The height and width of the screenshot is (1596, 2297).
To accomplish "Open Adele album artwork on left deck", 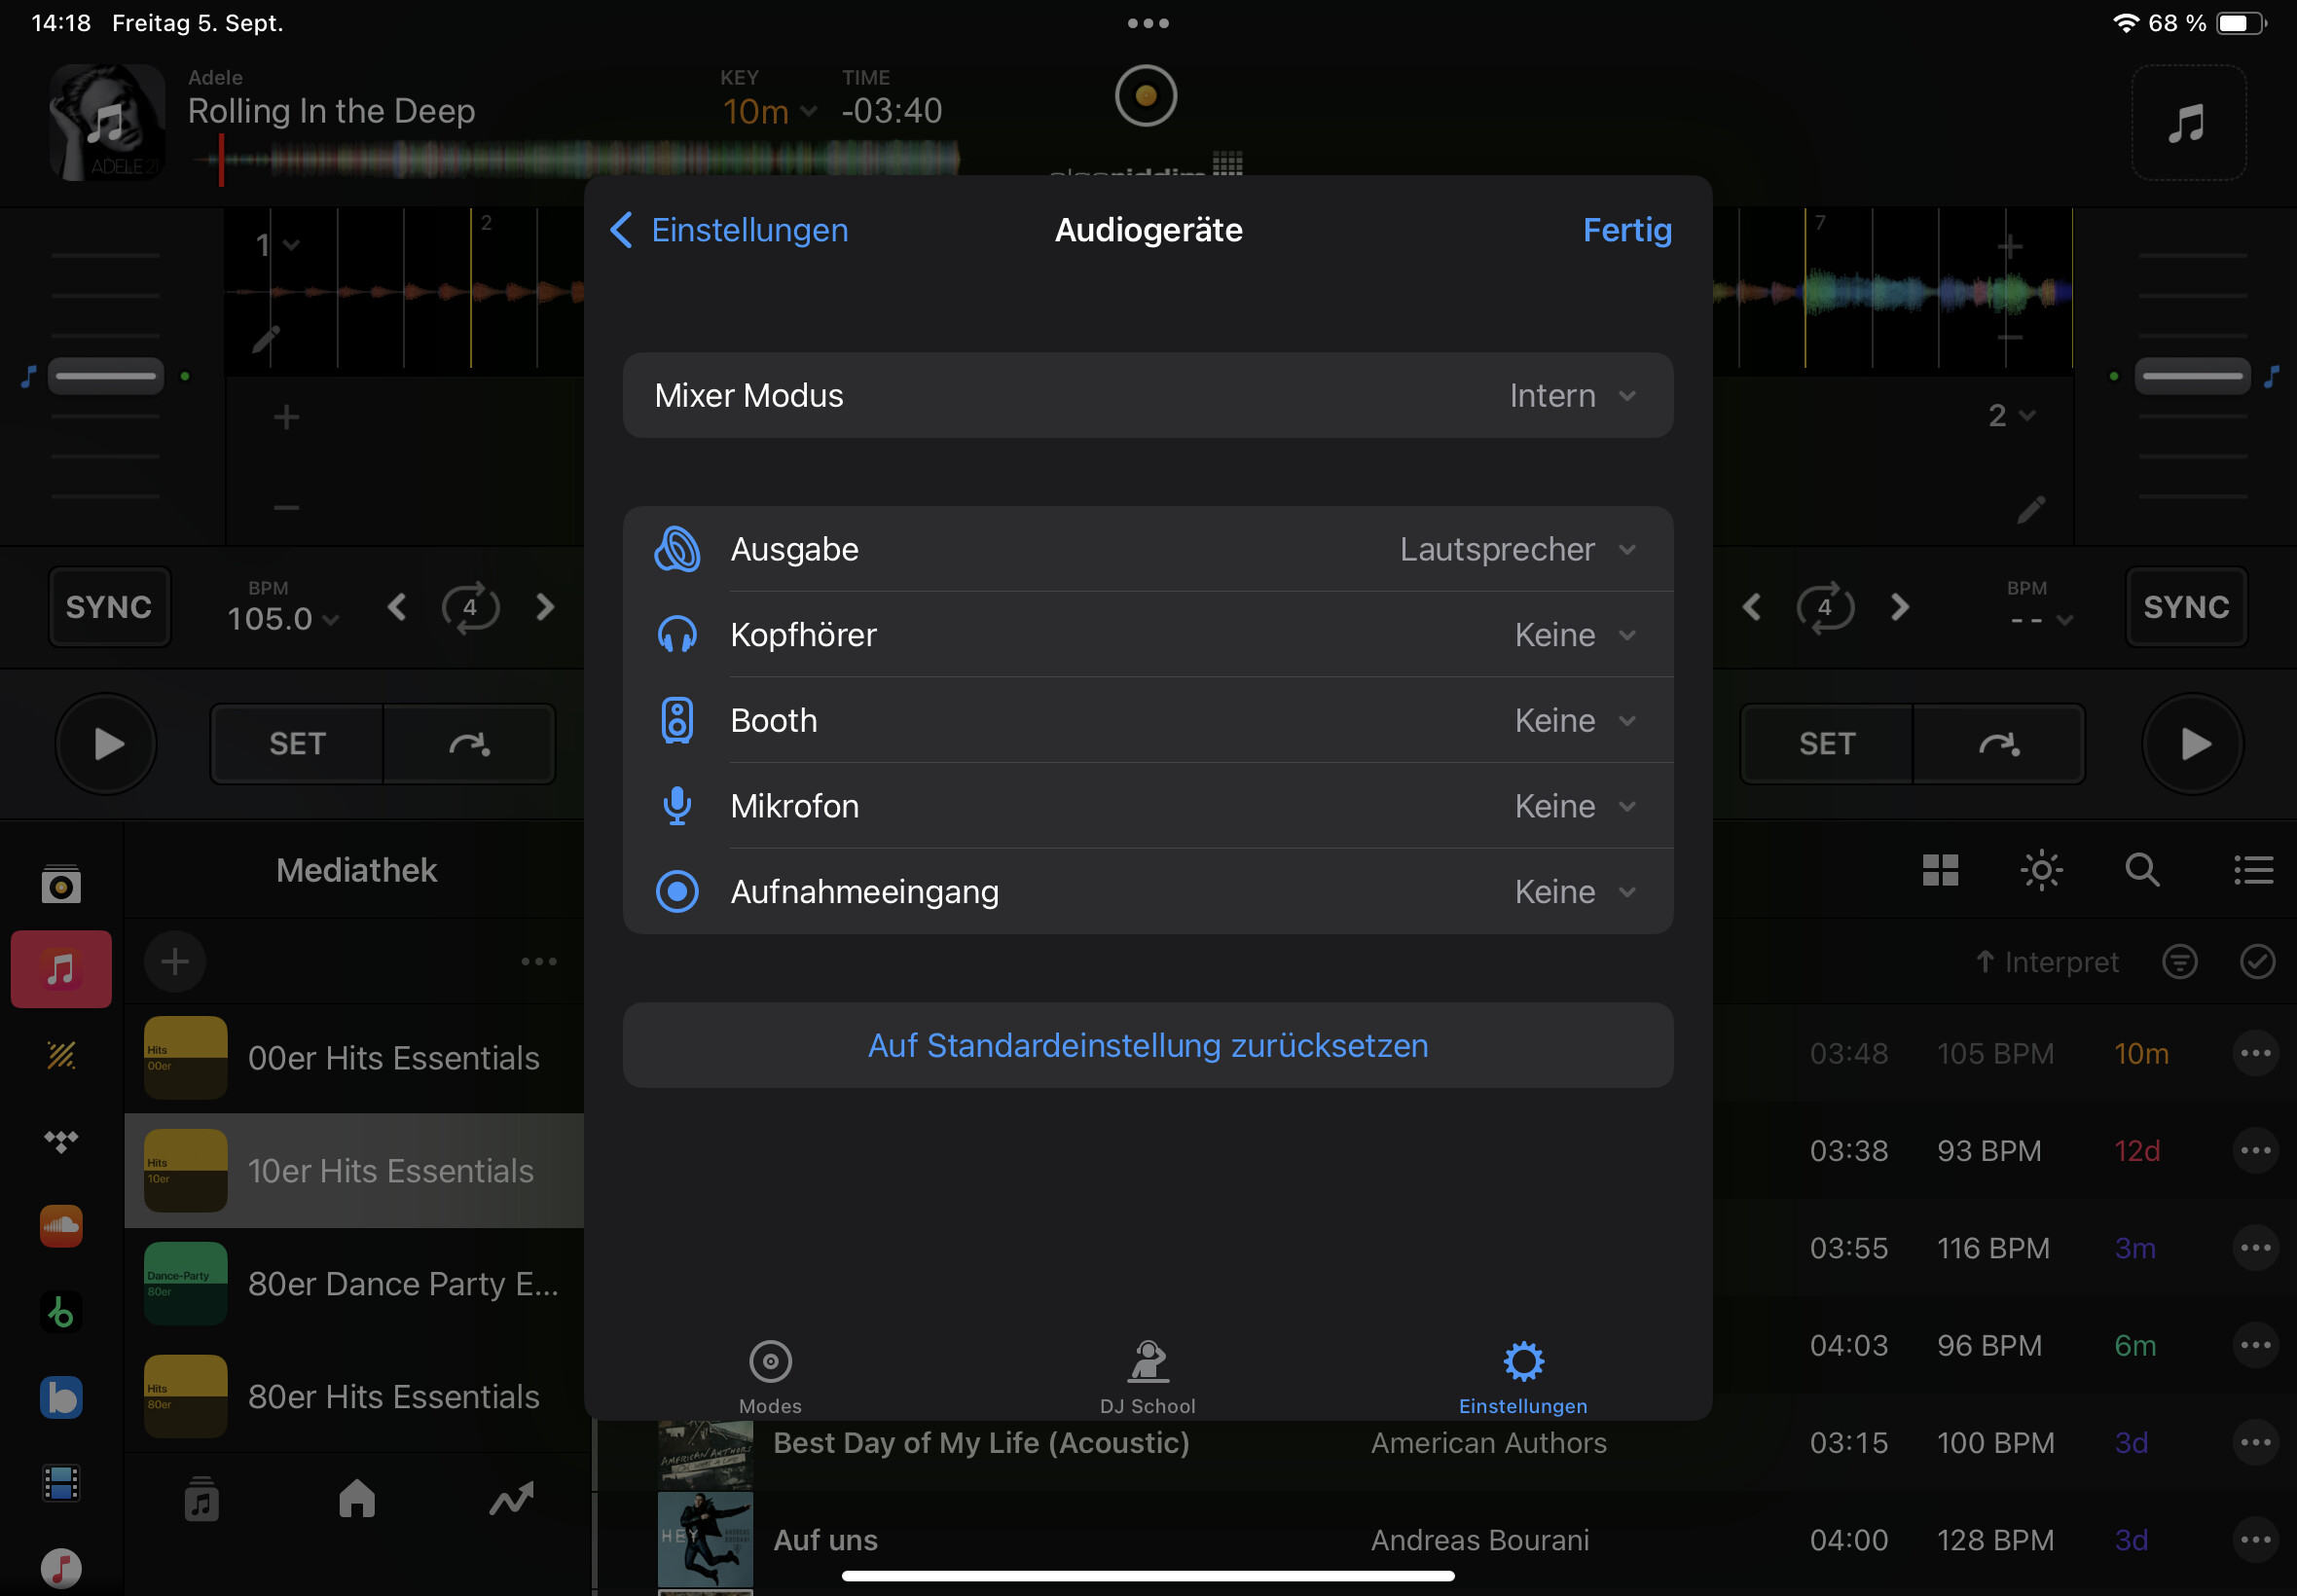I will [x=107, y=123].
